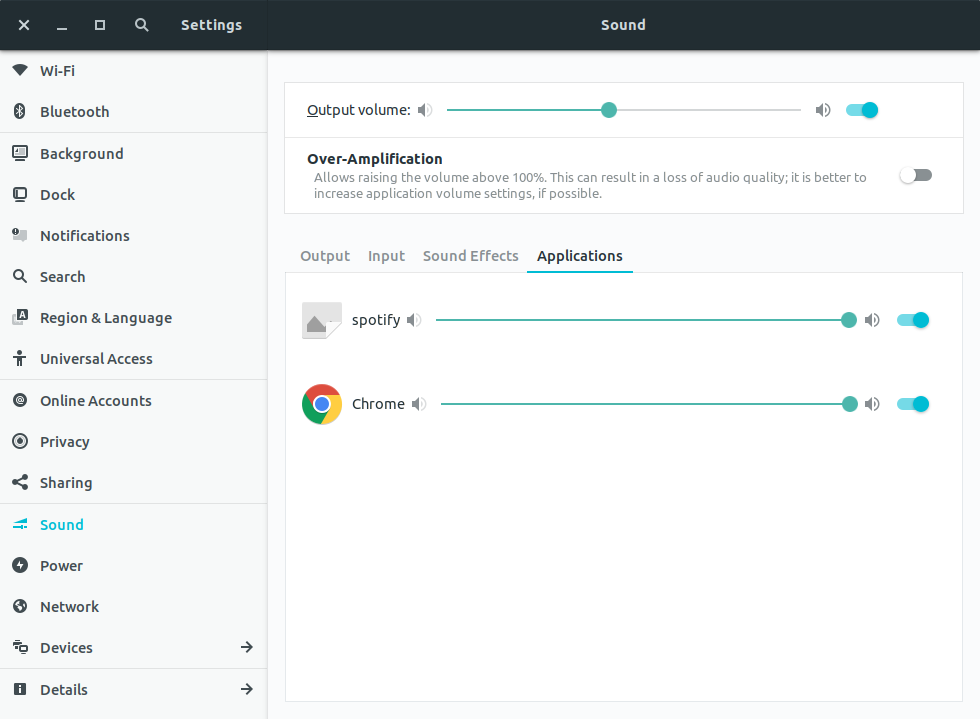
Task: Toggle the output volume mute switch
Action: pyautogui.click(x=862, y=110)
